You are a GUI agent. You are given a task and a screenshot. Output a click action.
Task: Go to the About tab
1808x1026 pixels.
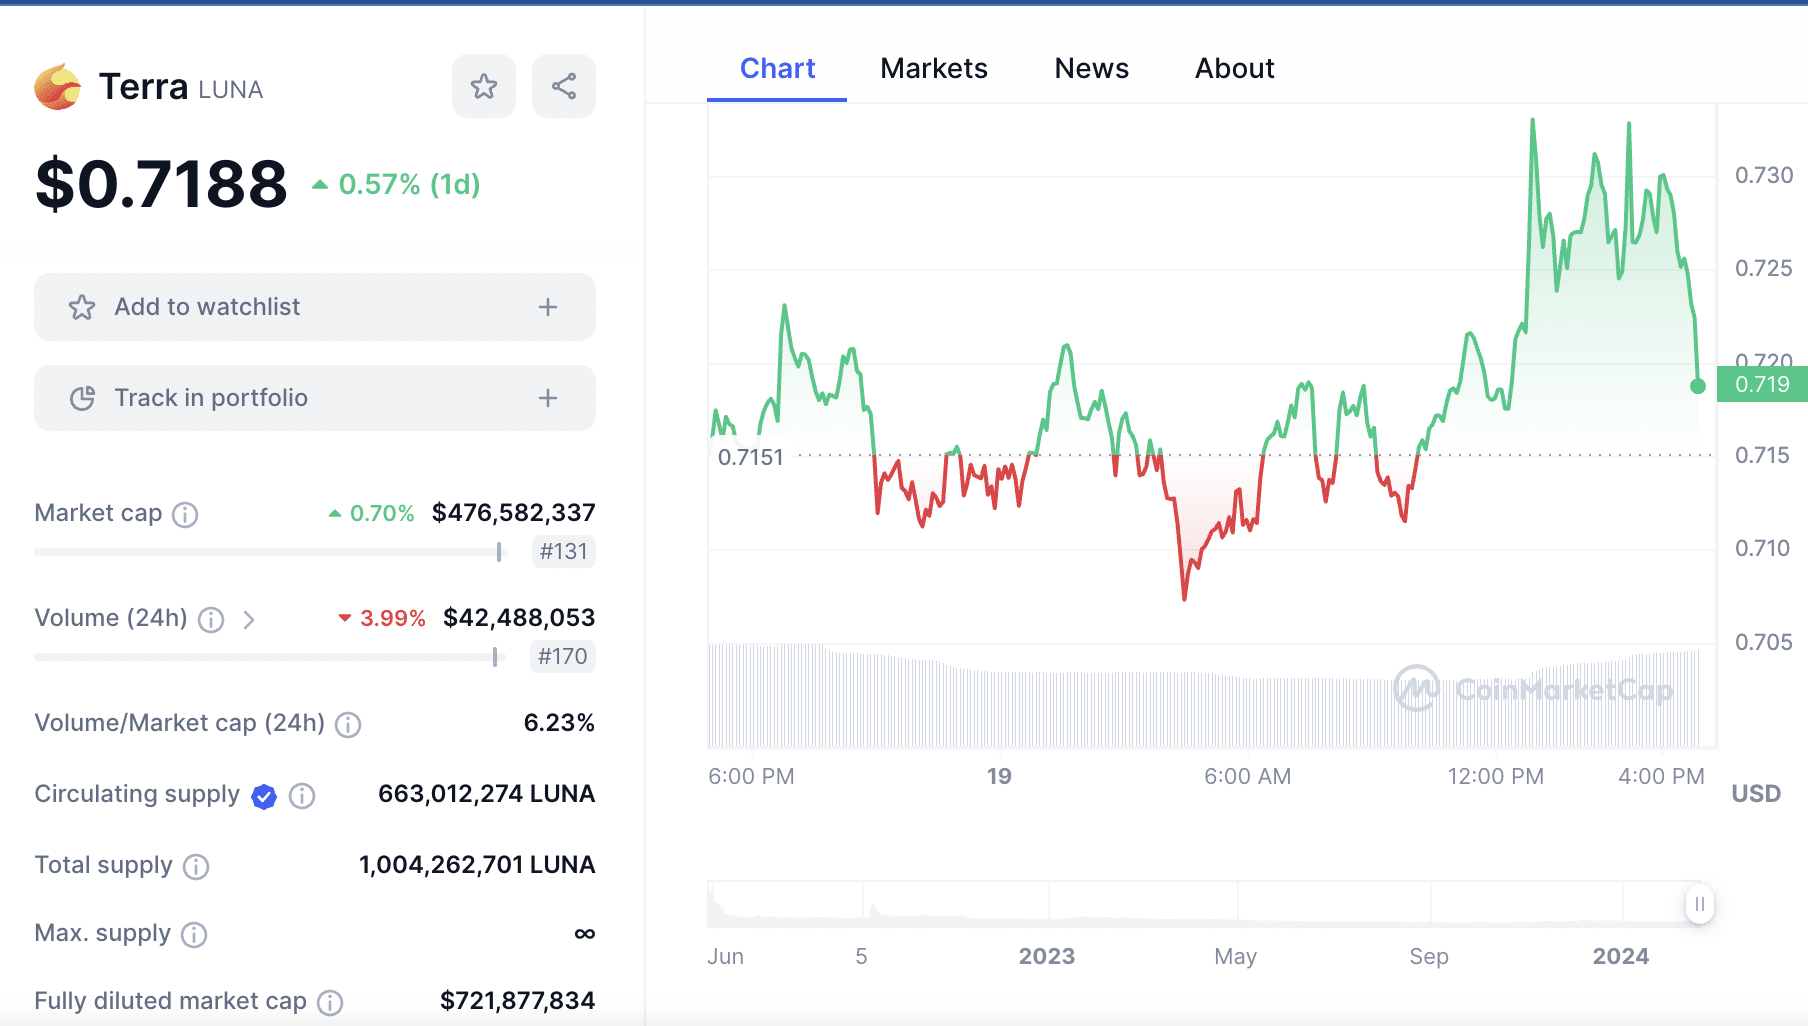coord(1234,68)
